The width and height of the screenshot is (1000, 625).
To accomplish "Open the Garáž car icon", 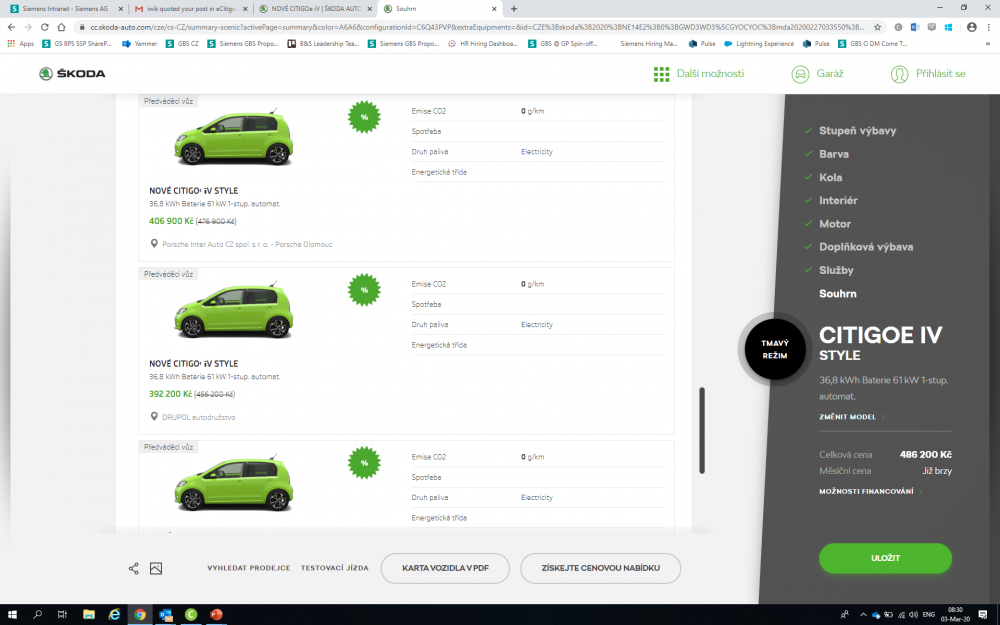I will 800,74.
